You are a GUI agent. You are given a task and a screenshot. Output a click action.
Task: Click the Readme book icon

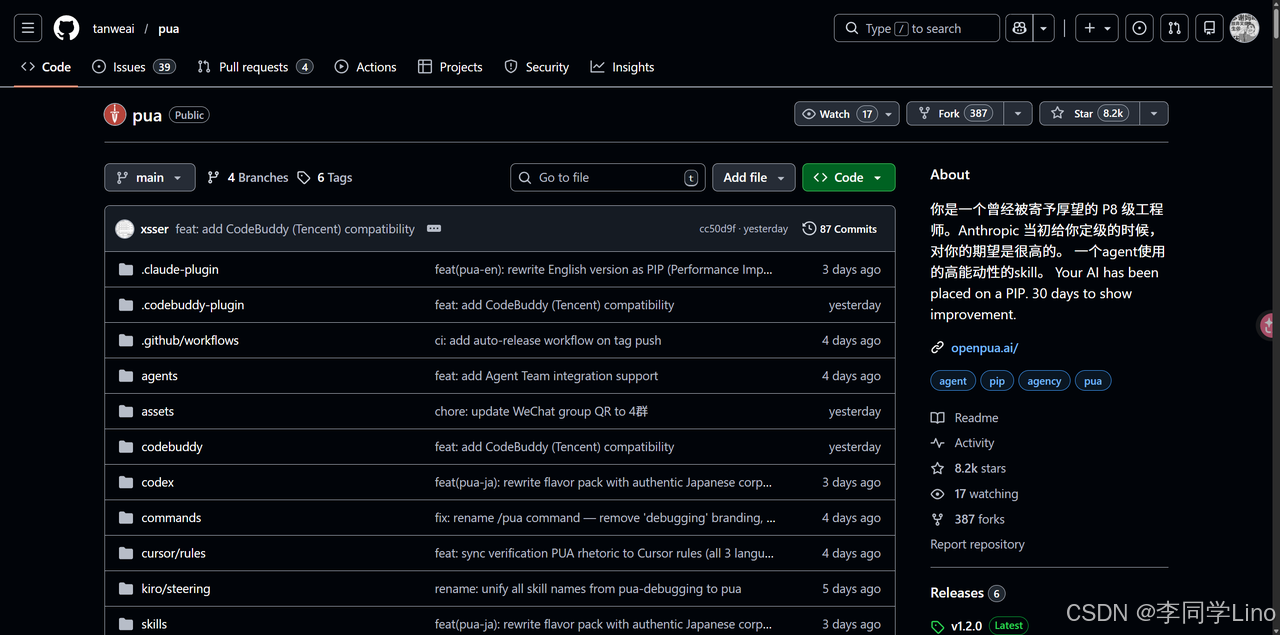(937, 418)
